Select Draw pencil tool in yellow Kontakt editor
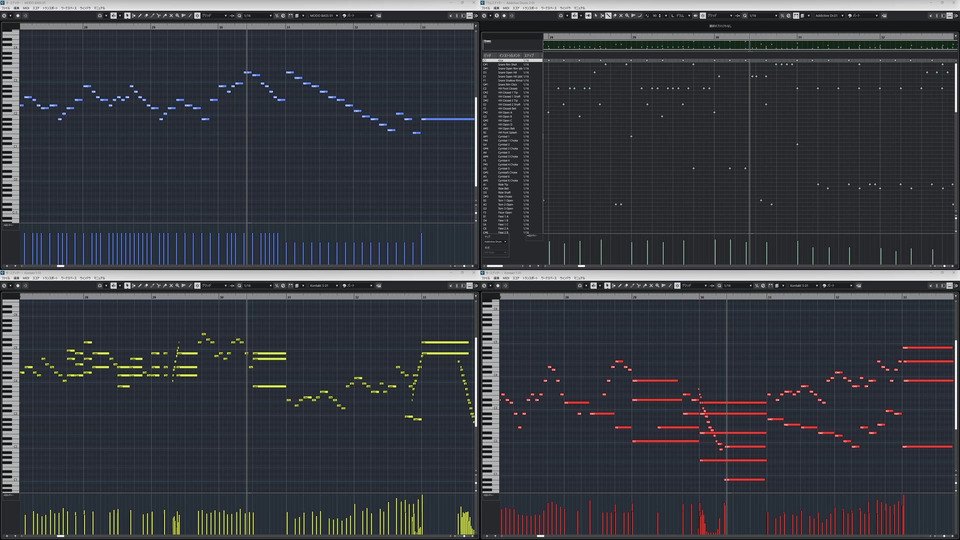This screenshot has height=540, width=960. [140, 285]
